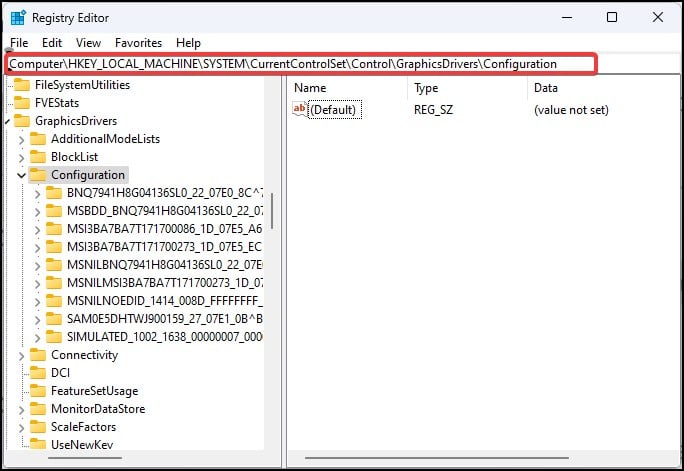Select the FeatureSetUsage tree label
Viewport: 684px width, 471px height.
(x=94, y=391)
